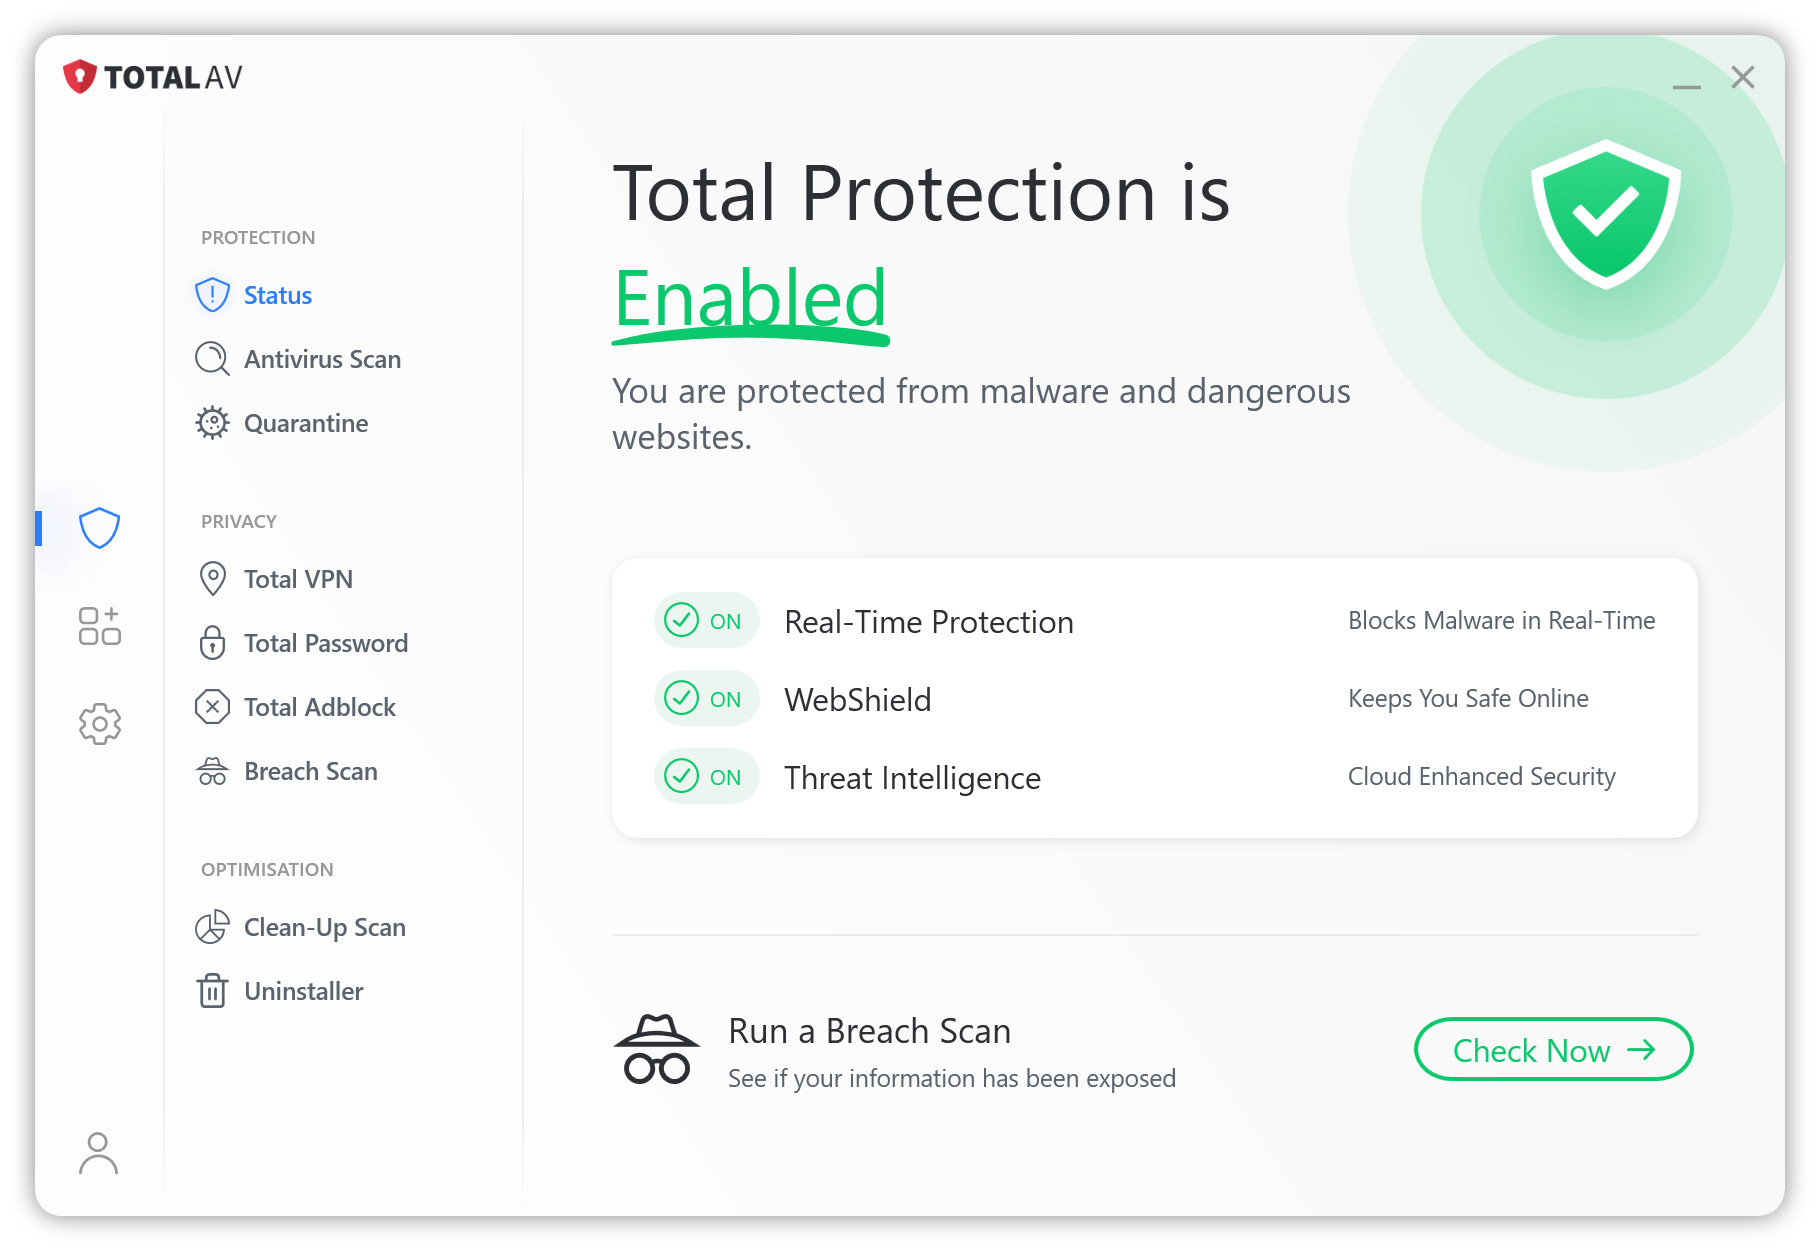Toggle Real-Time Protection ON switch
Viewport: 1820px width, 1251px height.
706,621
